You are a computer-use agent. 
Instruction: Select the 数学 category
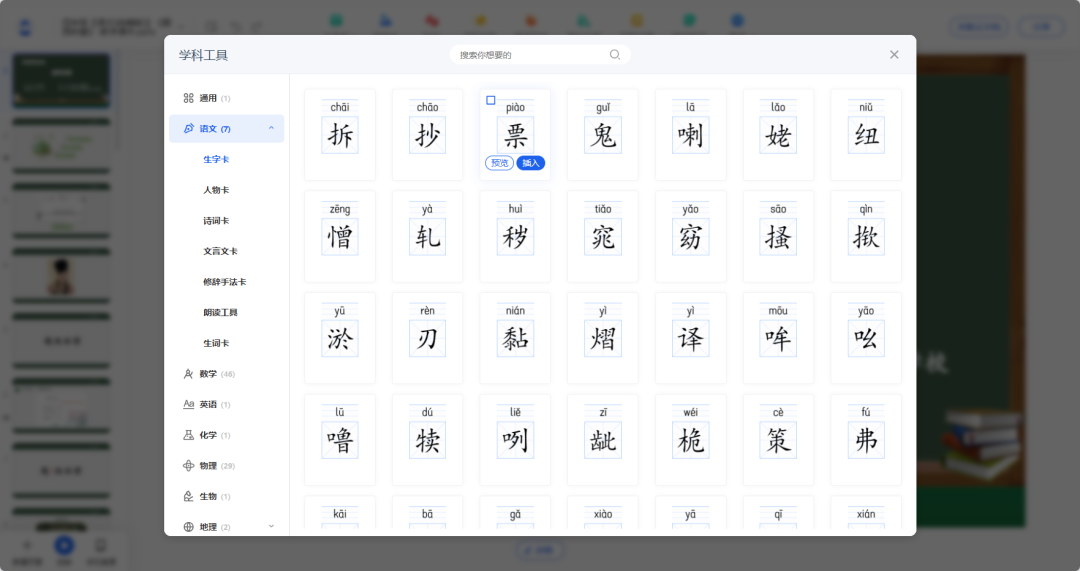226,374
